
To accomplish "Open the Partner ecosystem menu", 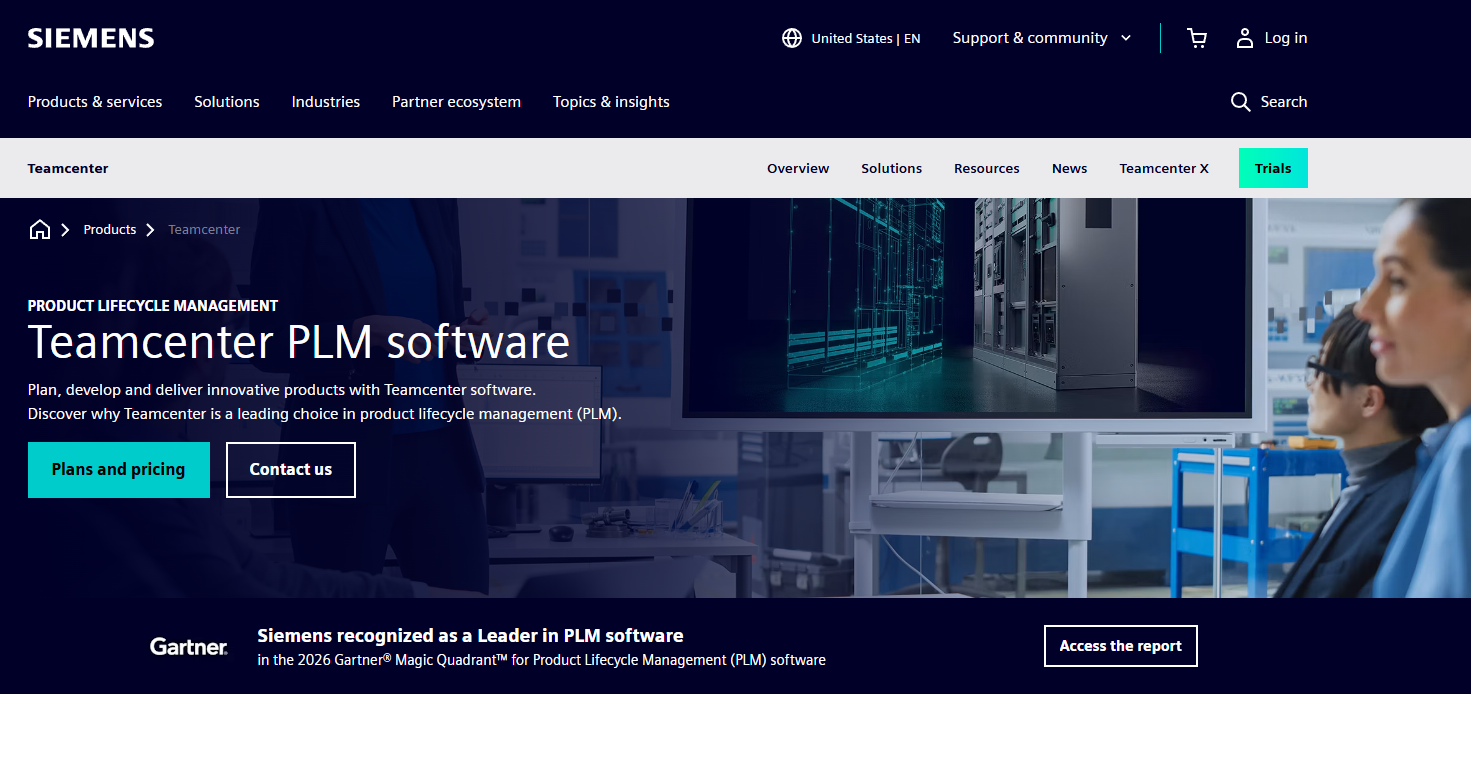I will (x=456, y=102).
